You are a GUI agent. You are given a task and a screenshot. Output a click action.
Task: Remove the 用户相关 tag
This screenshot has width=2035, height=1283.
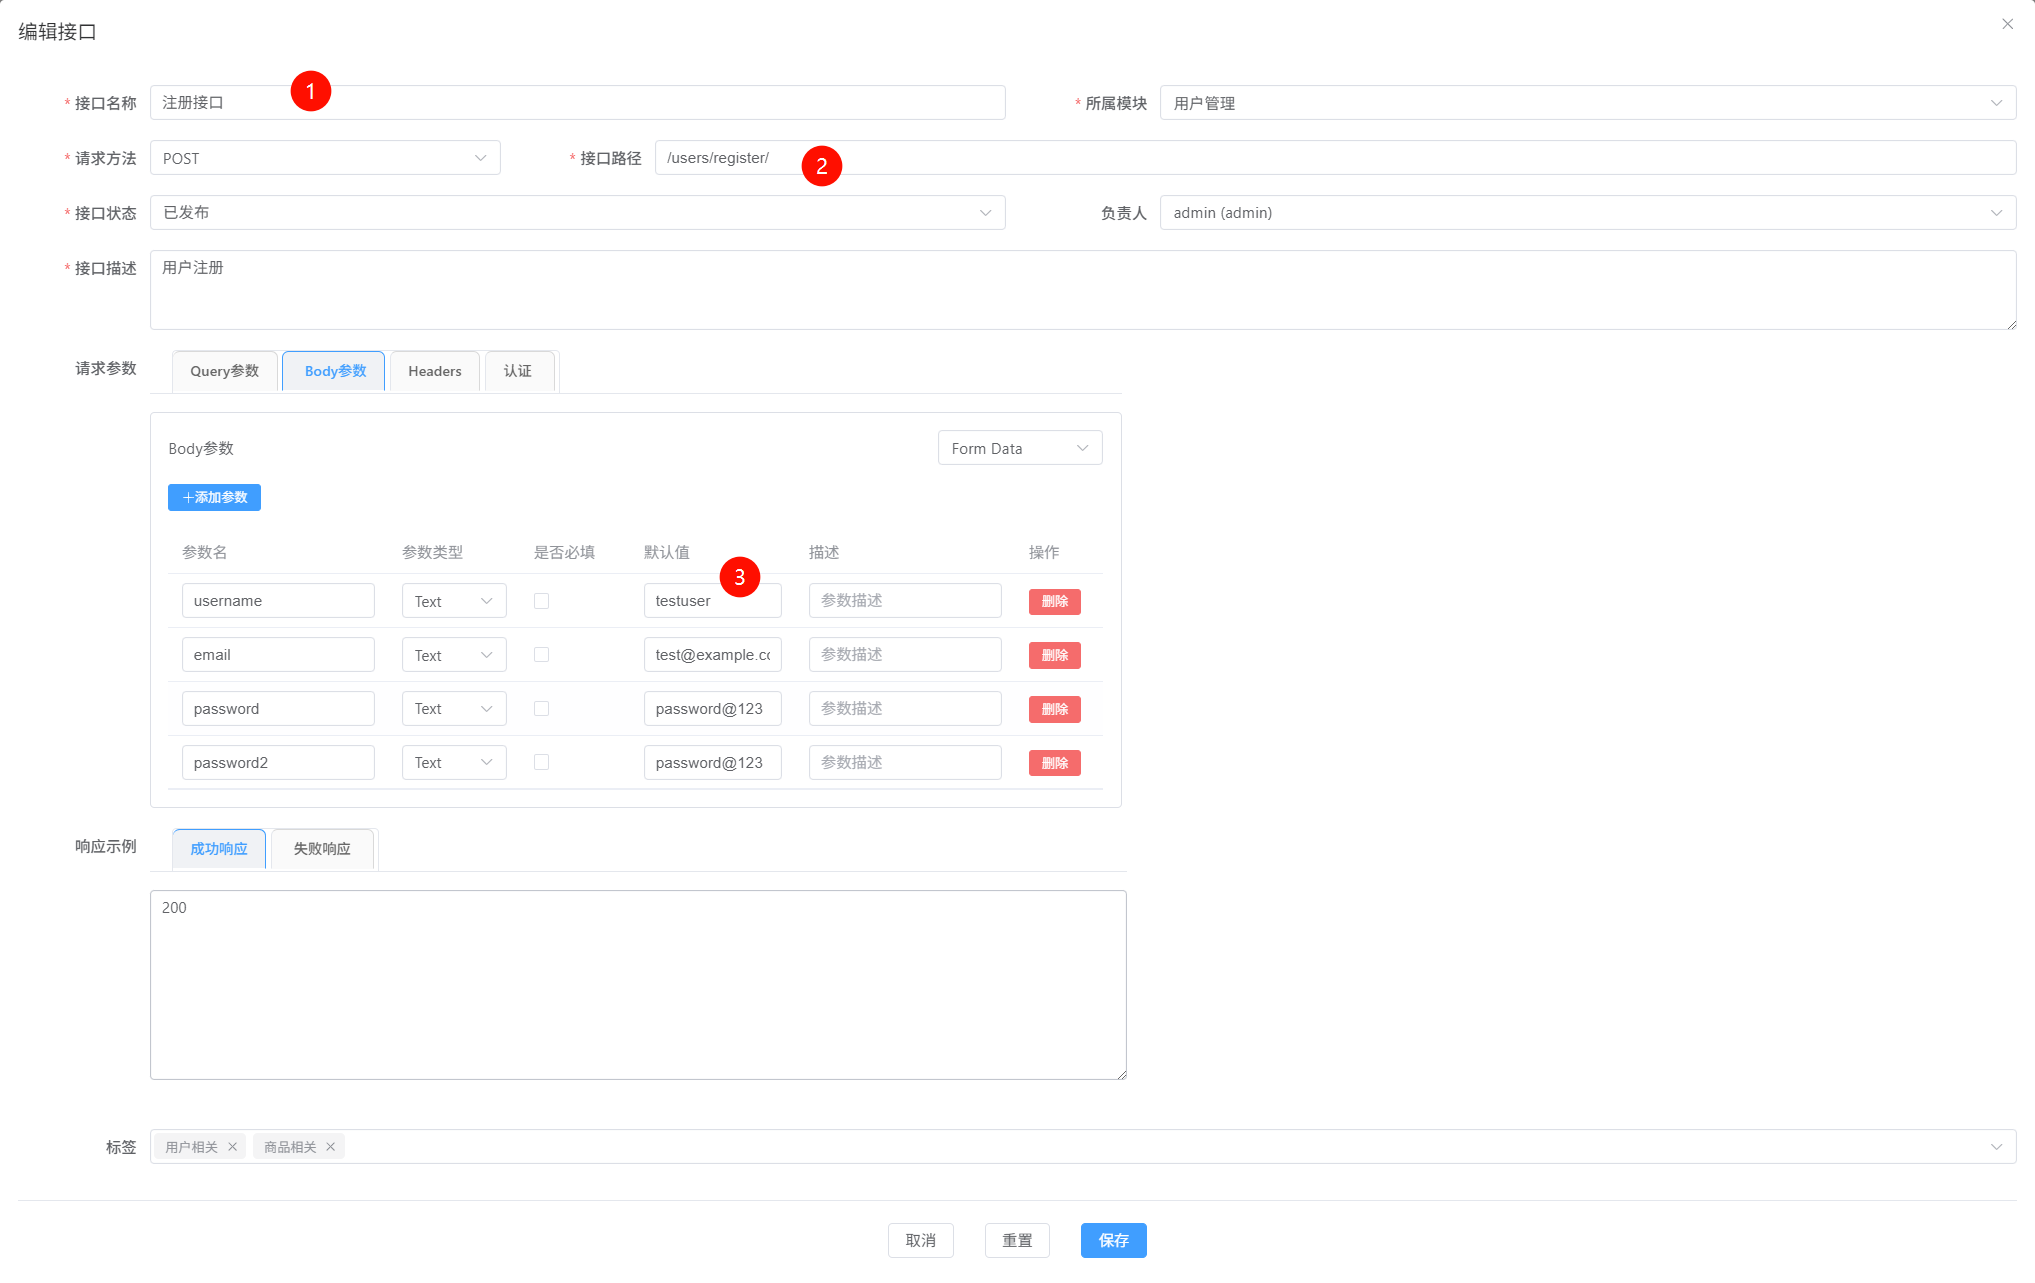[x=233, y=1147]
